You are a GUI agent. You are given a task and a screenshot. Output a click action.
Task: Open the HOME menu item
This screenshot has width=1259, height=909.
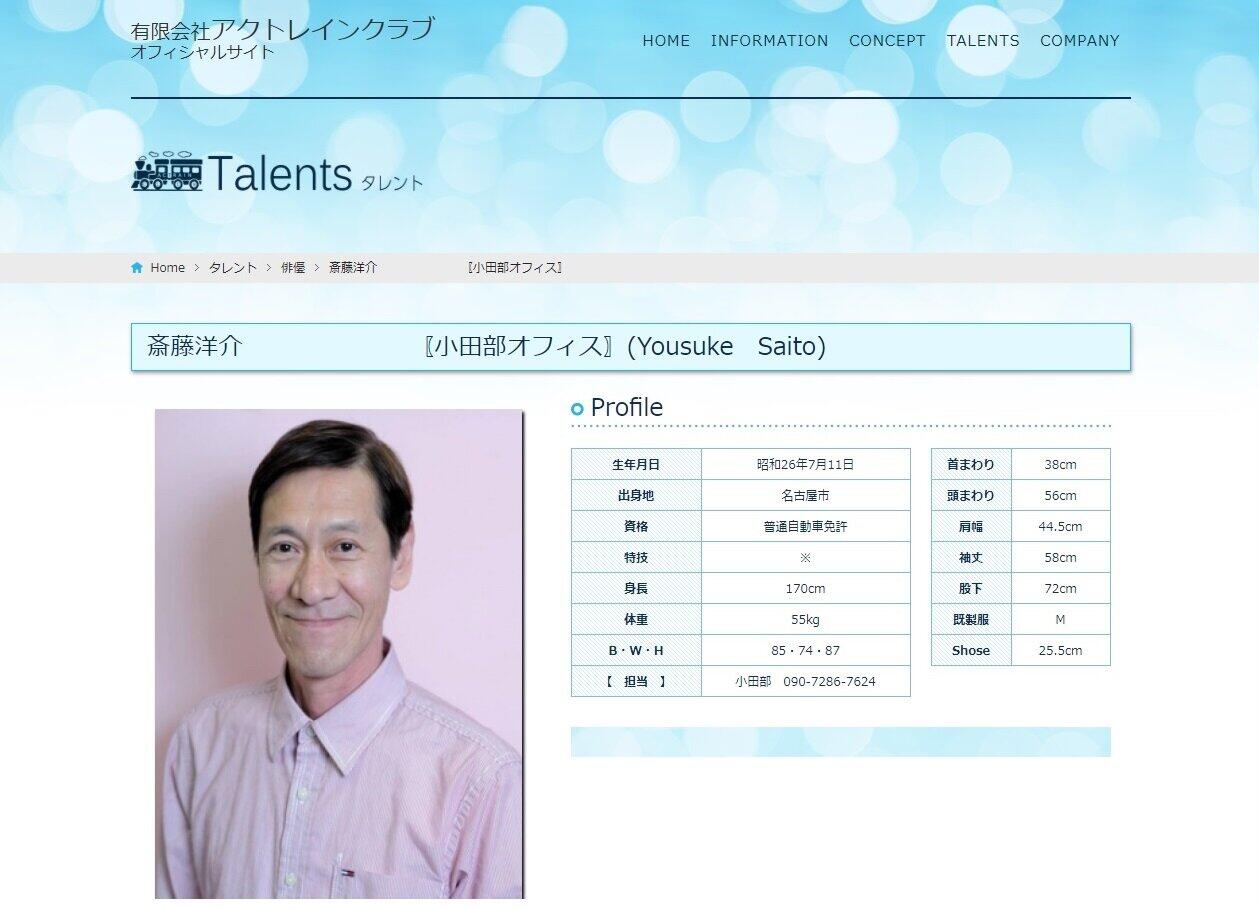click(665, 41)
